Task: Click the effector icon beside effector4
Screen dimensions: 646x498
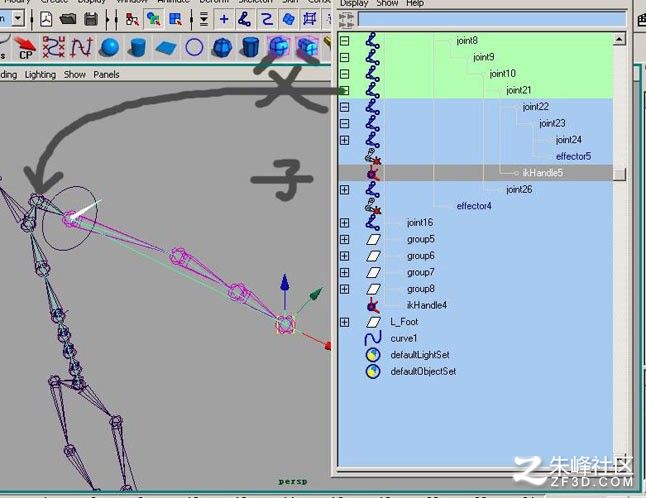Action: (x=372, y=206)
